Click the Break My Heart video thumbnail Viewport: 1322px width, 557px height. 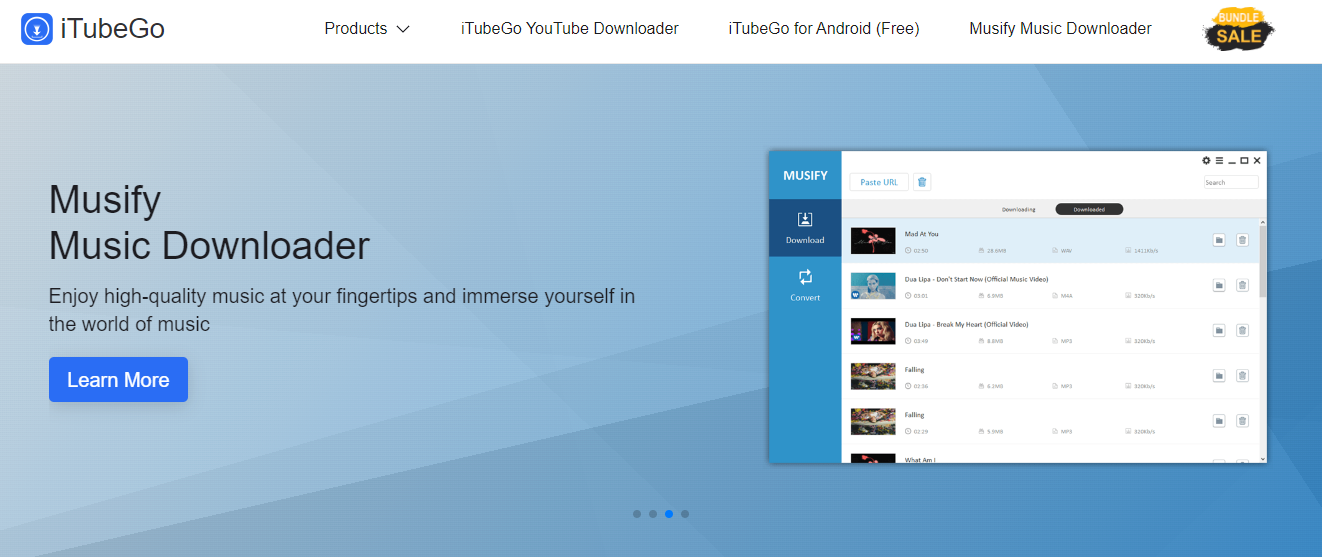[x=873, y=331]
